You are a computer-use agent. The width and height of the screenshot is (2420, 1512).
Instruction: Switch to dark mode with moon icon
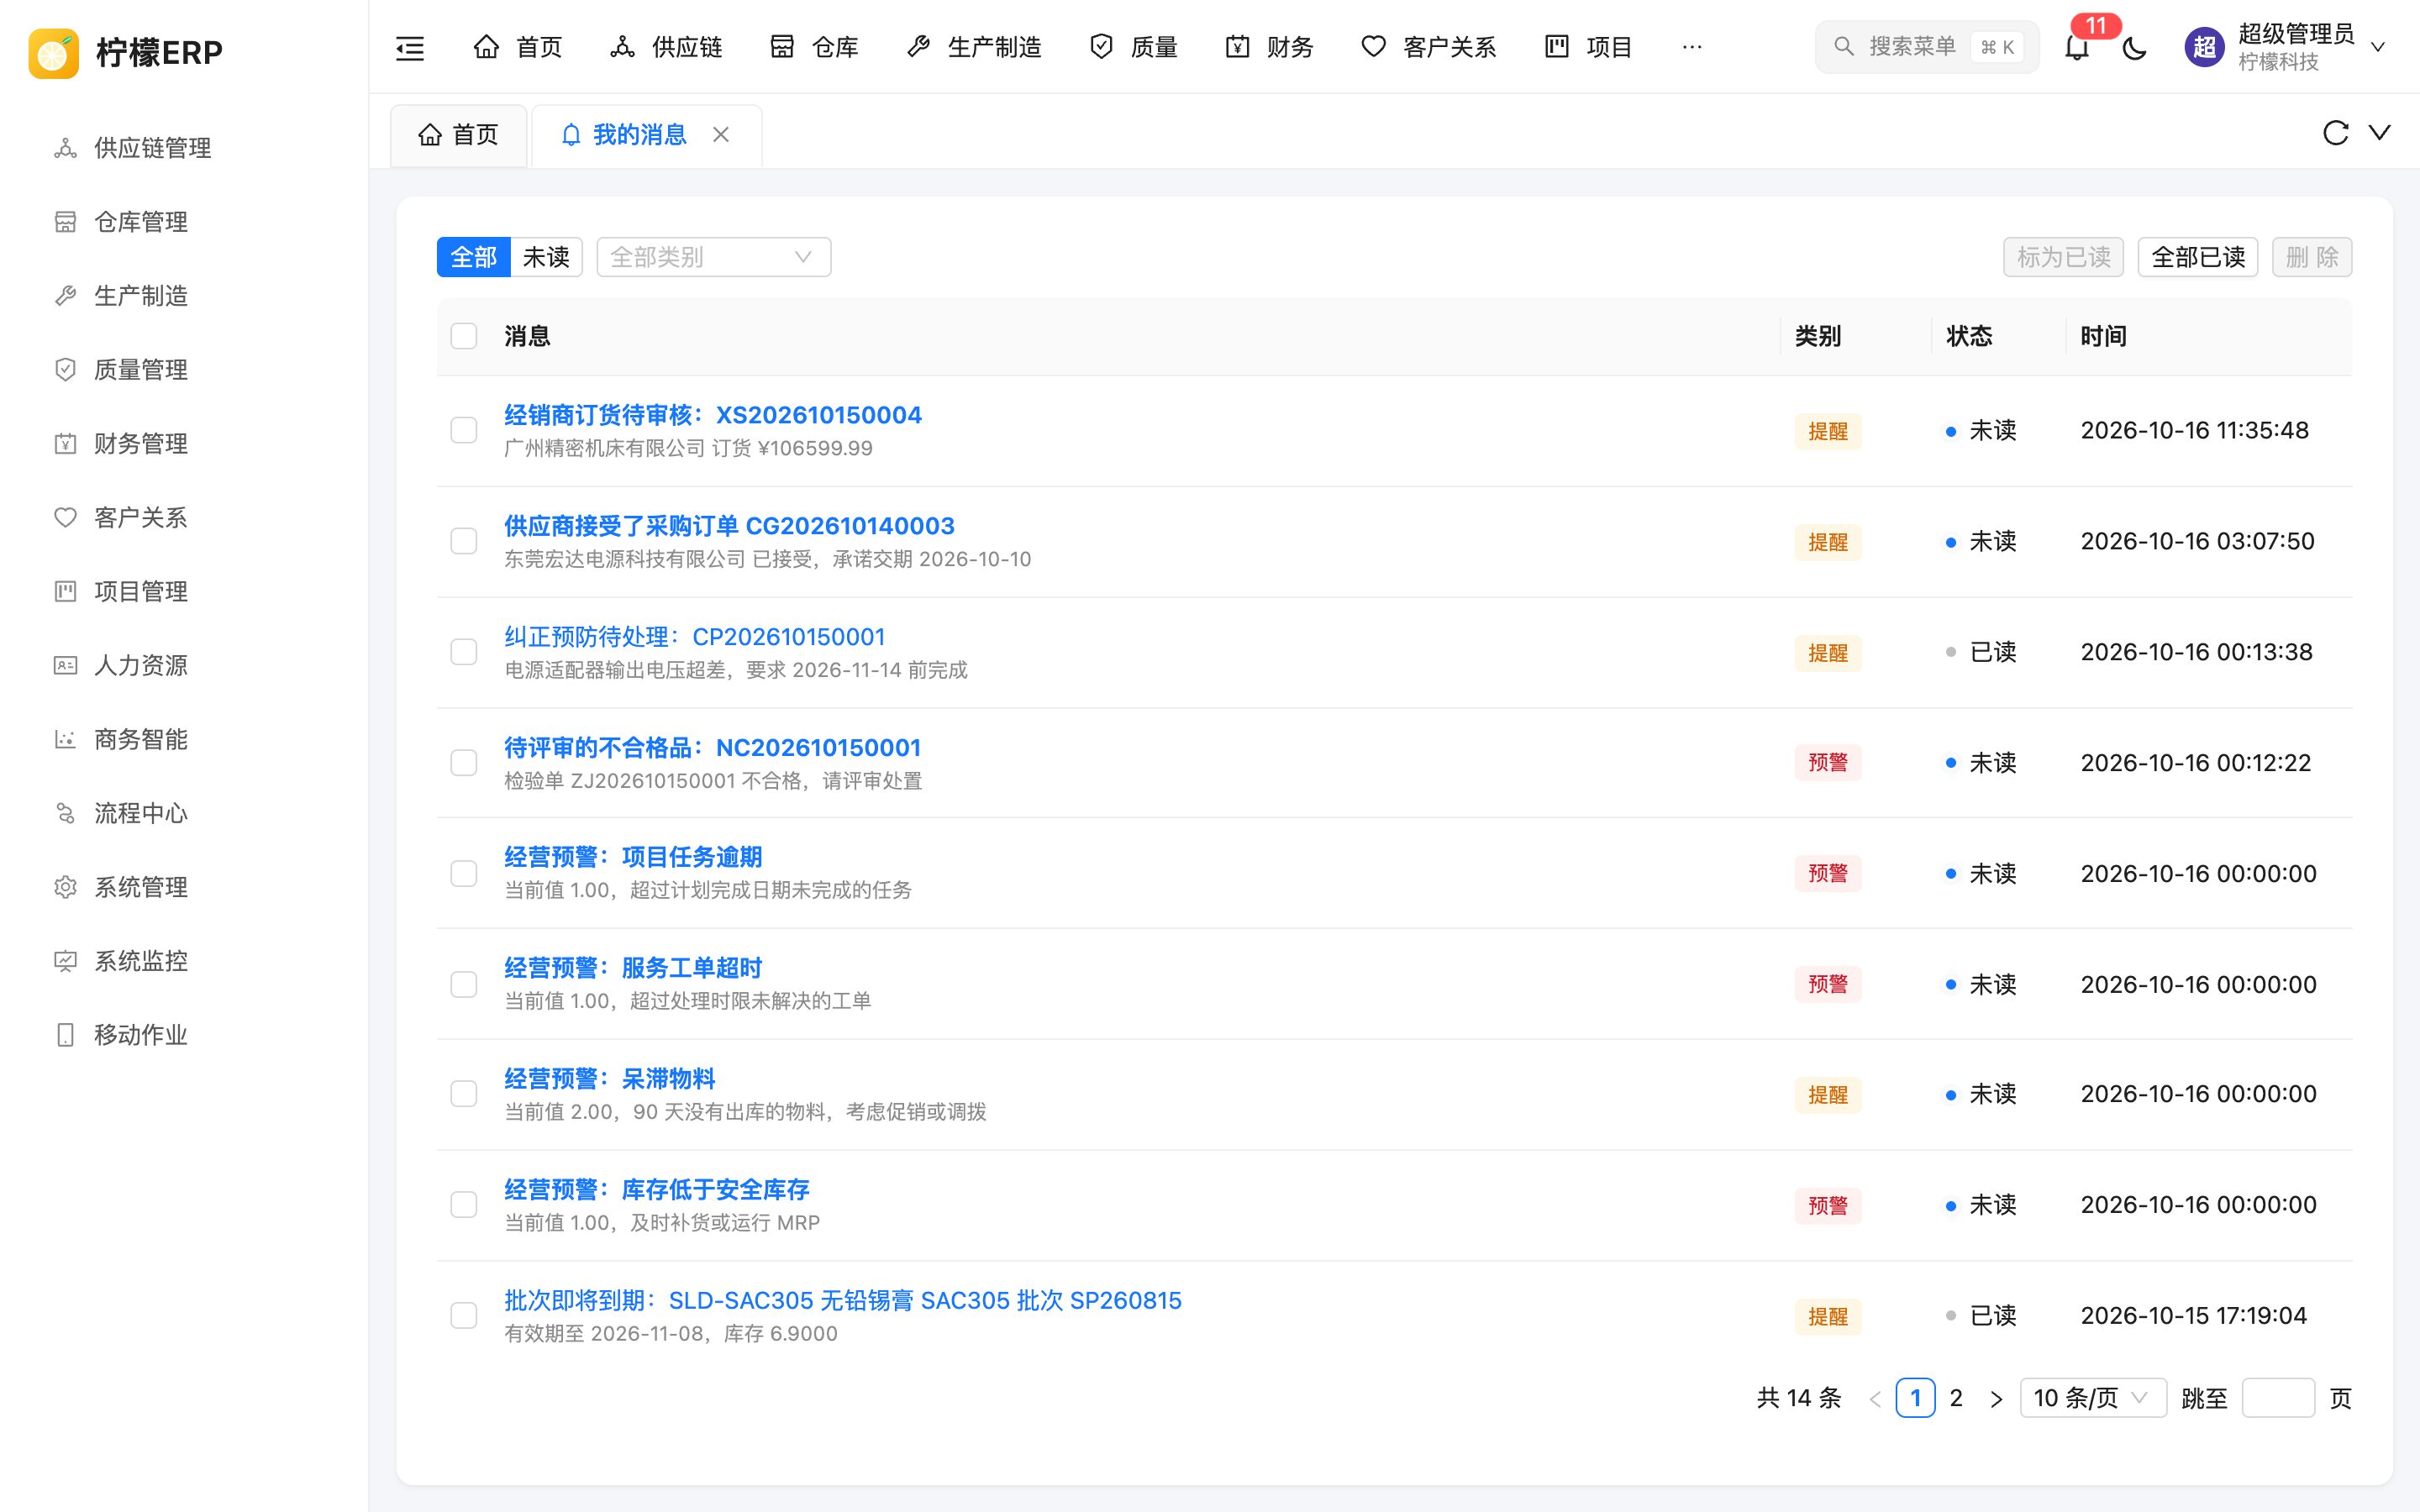(2134, 47)
